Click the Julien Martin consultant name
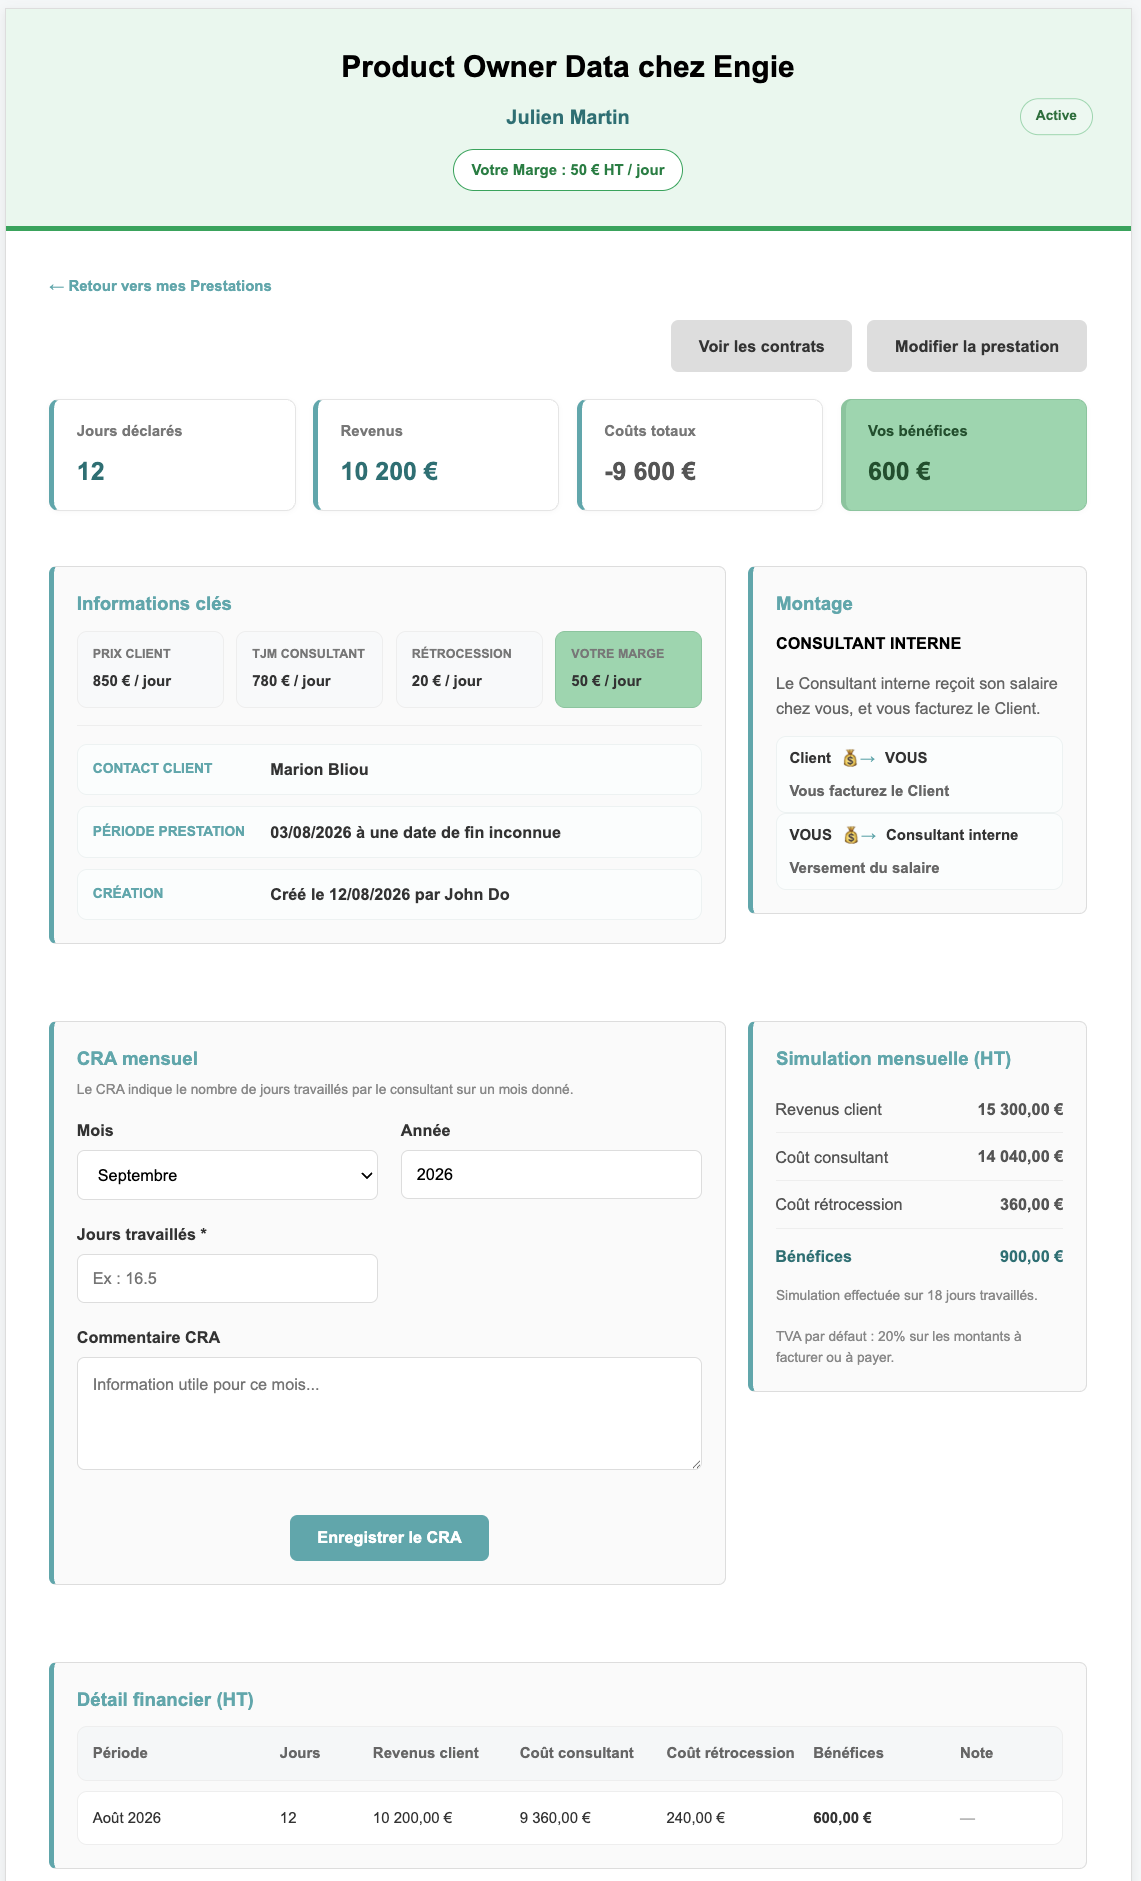The height and width of the screenshot is (1881, 1141). pos(568,117)
